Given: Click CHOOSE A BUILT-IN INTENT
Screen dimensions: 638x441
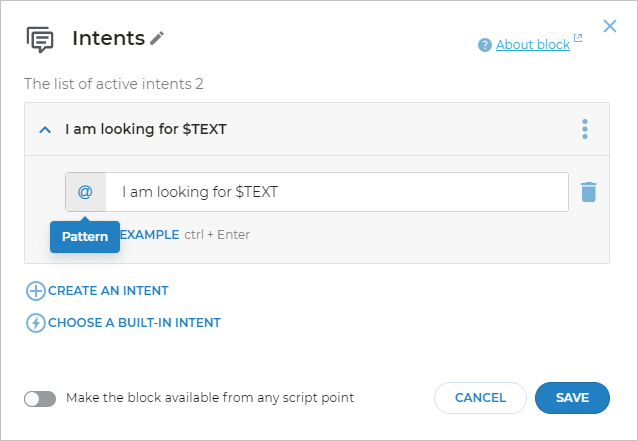Looking at the screenshot, I should click(x=134, y=323).
